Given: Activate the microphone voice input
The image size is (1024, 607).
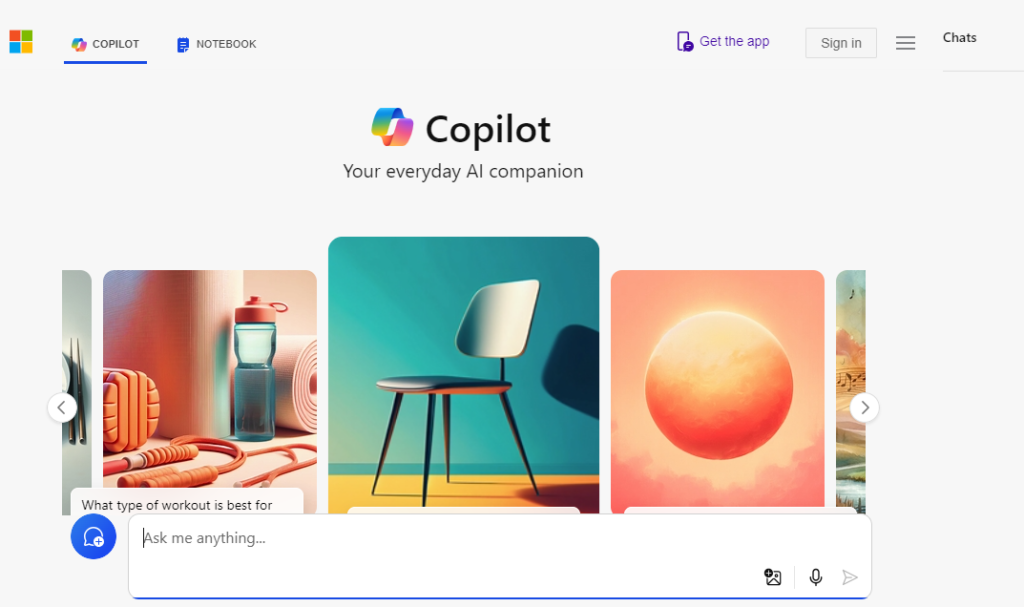Looking at the screenshot, I should point(816,577).
